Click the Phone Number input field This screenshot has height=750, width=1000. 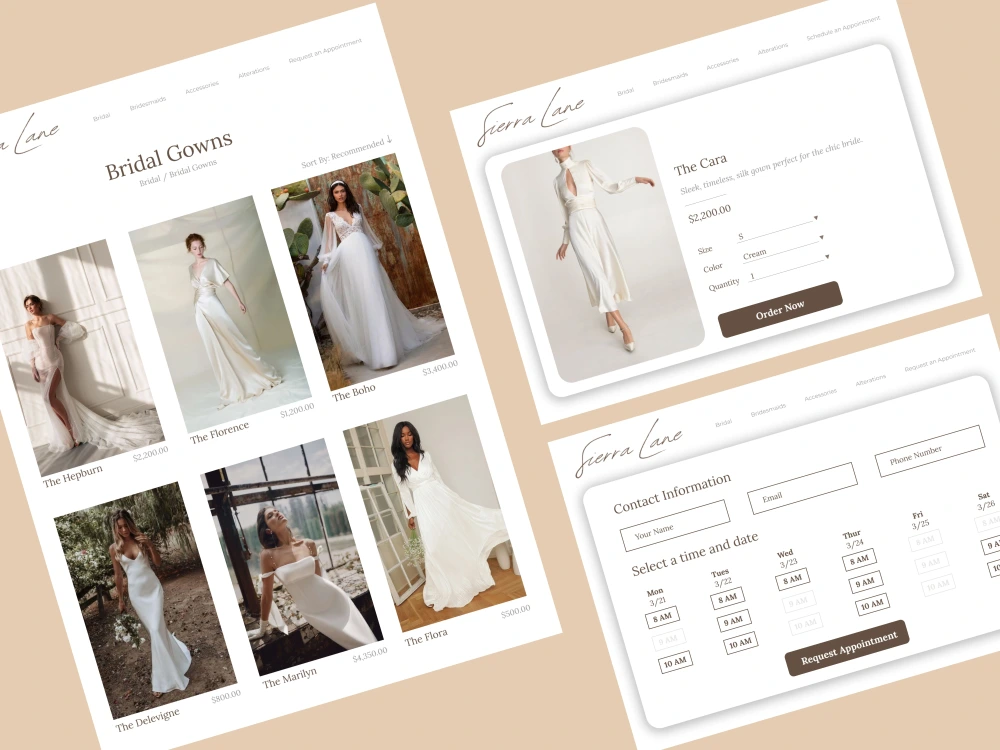point(929,451)
